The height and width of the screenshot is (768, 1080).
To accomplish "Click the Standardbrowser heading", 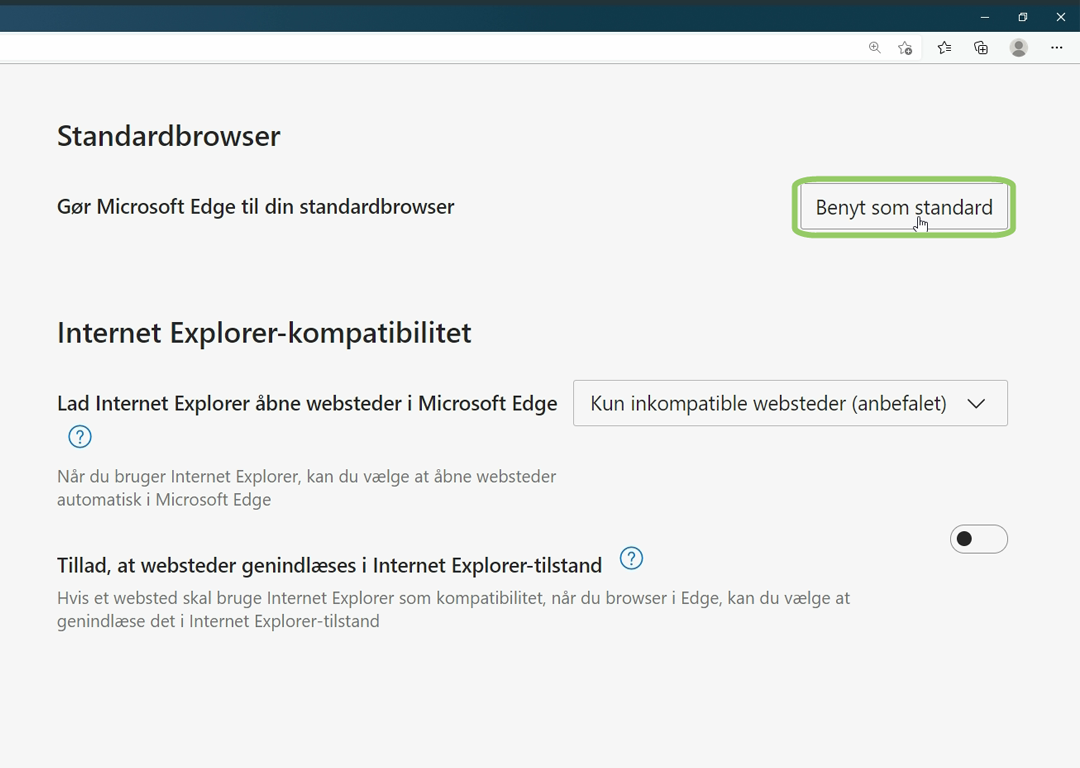I will (169, 136).
